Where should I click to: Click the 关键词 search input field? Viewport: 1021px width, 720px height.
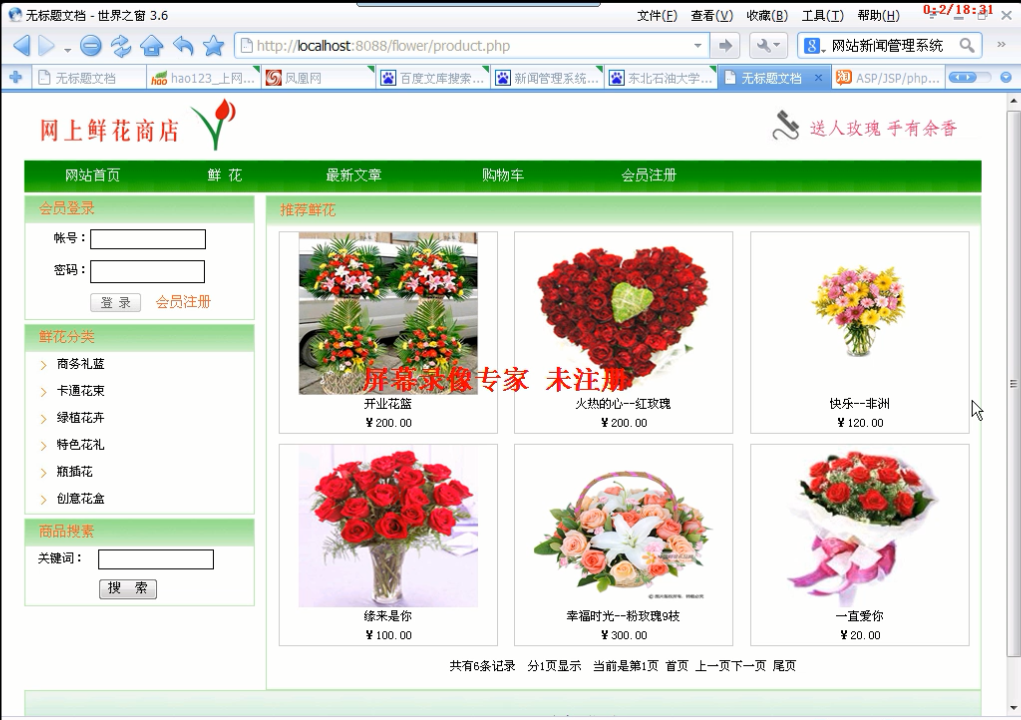tap(156, 559)
